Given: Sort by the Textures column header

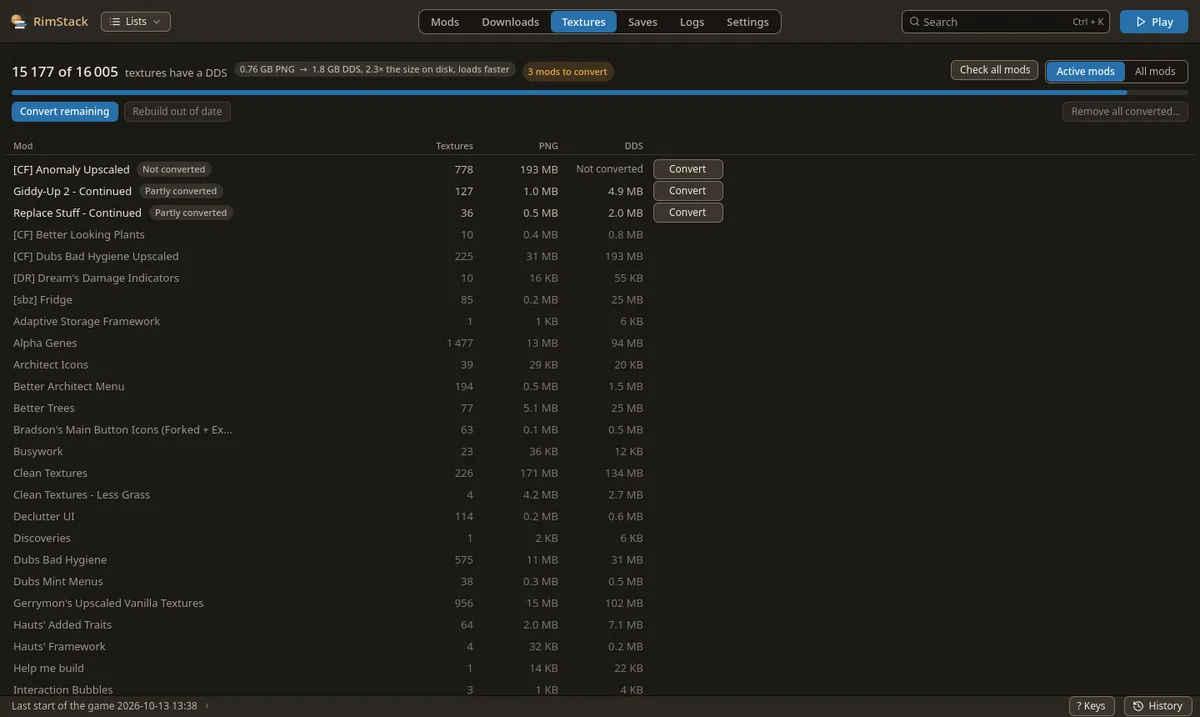Looking at the screenshot, I should [x=454, y=146].
